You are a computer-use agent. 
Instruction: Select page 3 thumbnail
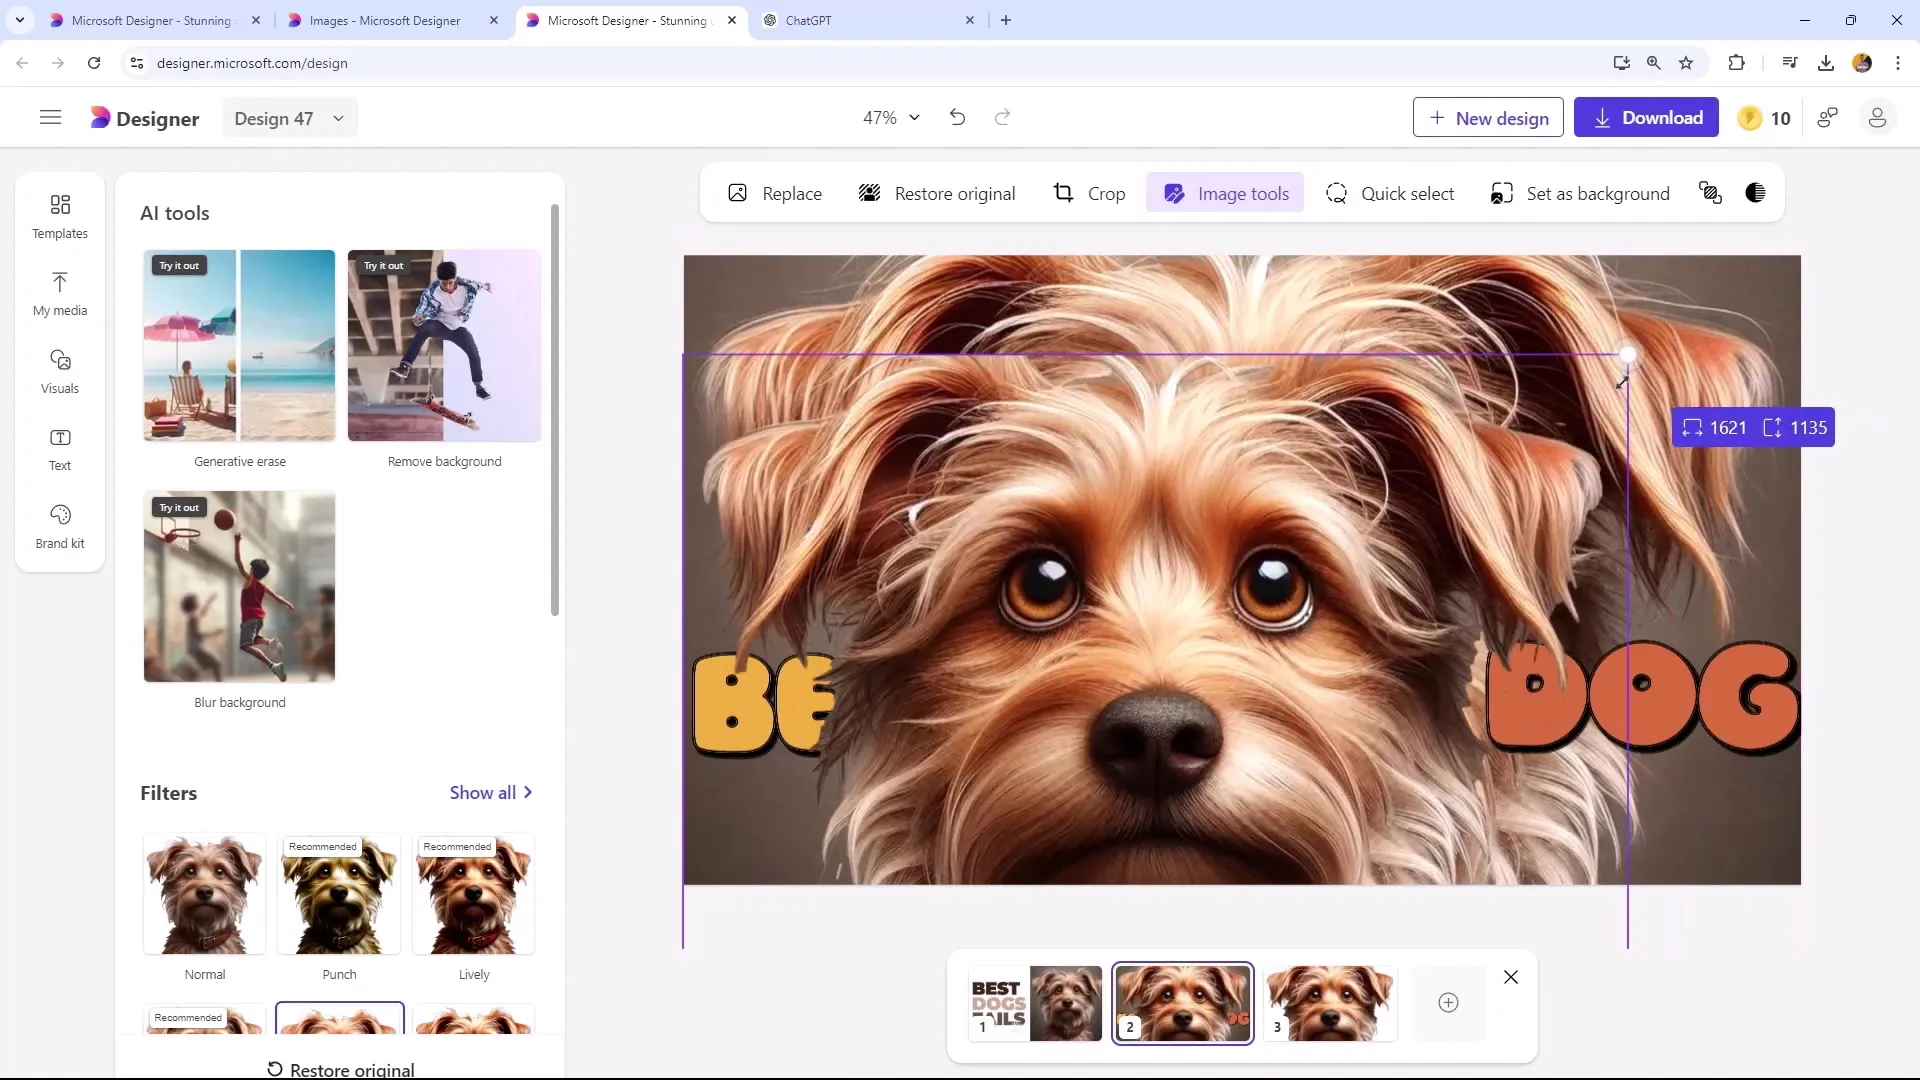coord(1330,1003)
